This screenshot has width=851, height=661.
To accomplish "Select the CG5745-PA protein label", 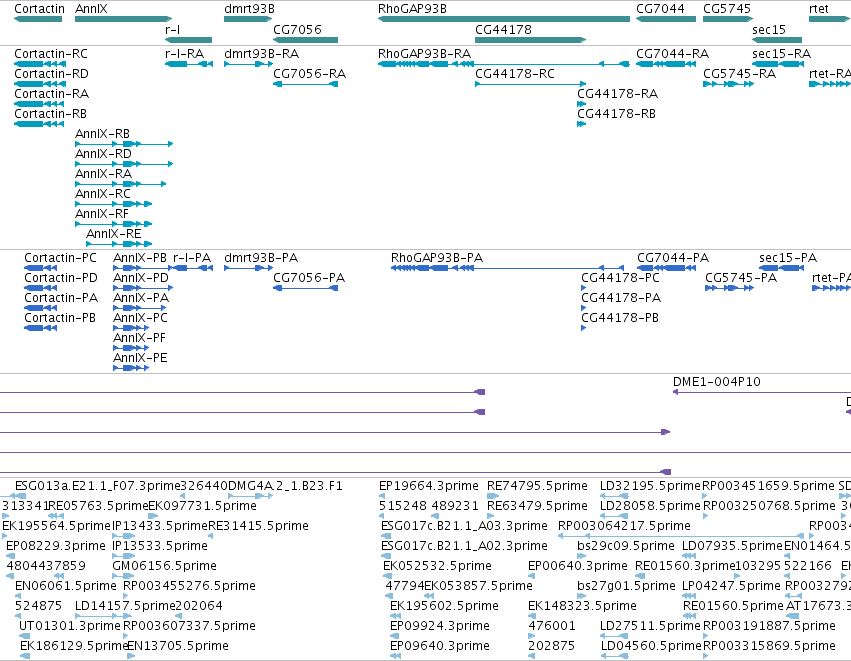I will [x=740, y=278].
